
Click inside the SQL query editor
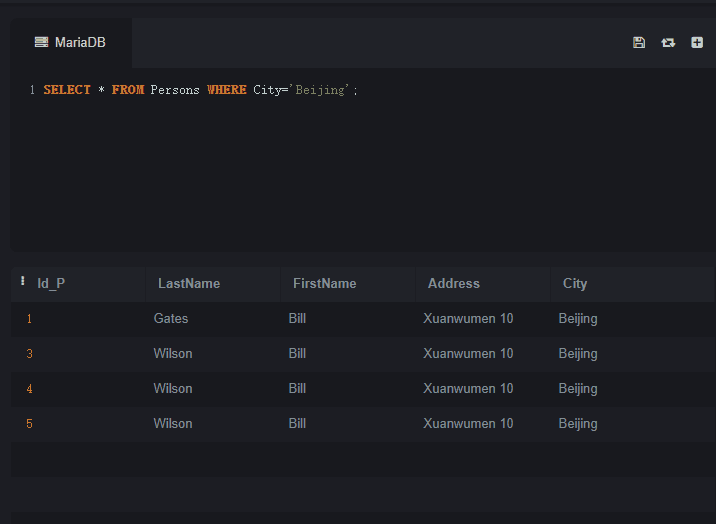pos(363,160)
